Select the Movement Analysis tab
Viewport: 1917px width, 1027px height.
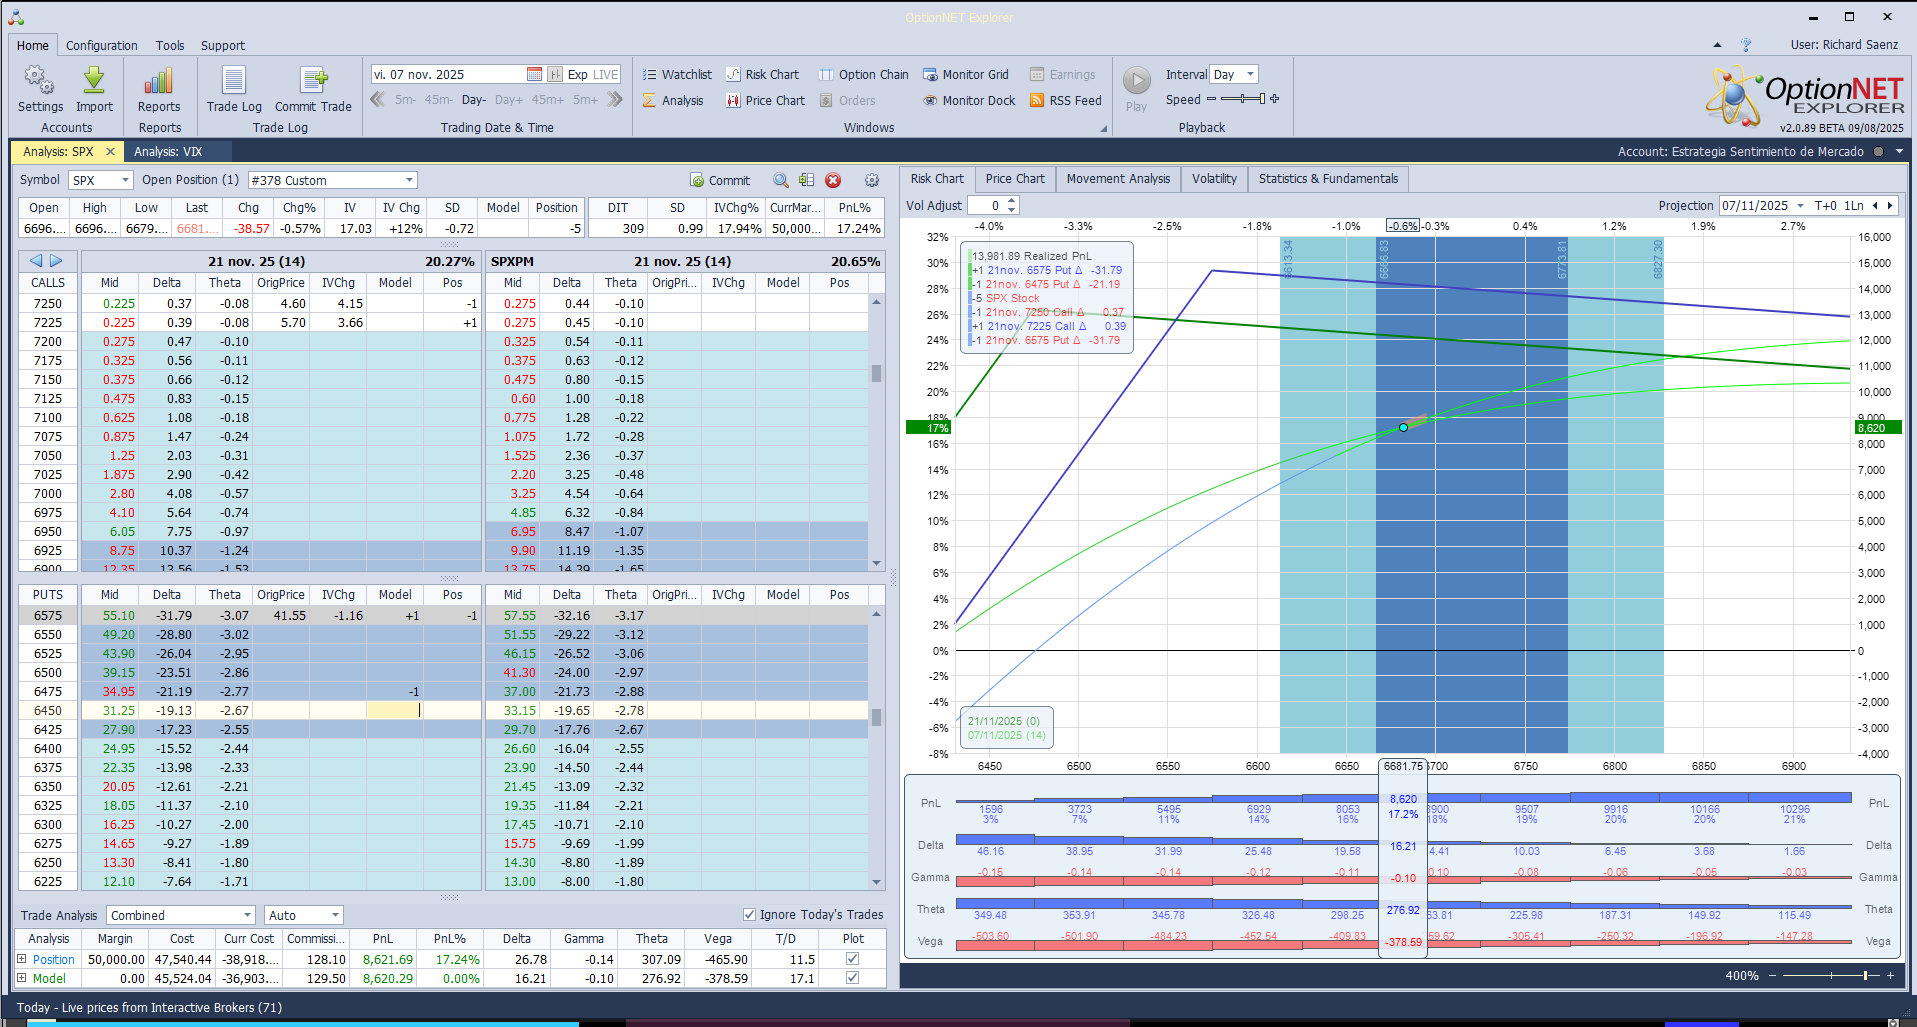click(x=1118, y=179)
